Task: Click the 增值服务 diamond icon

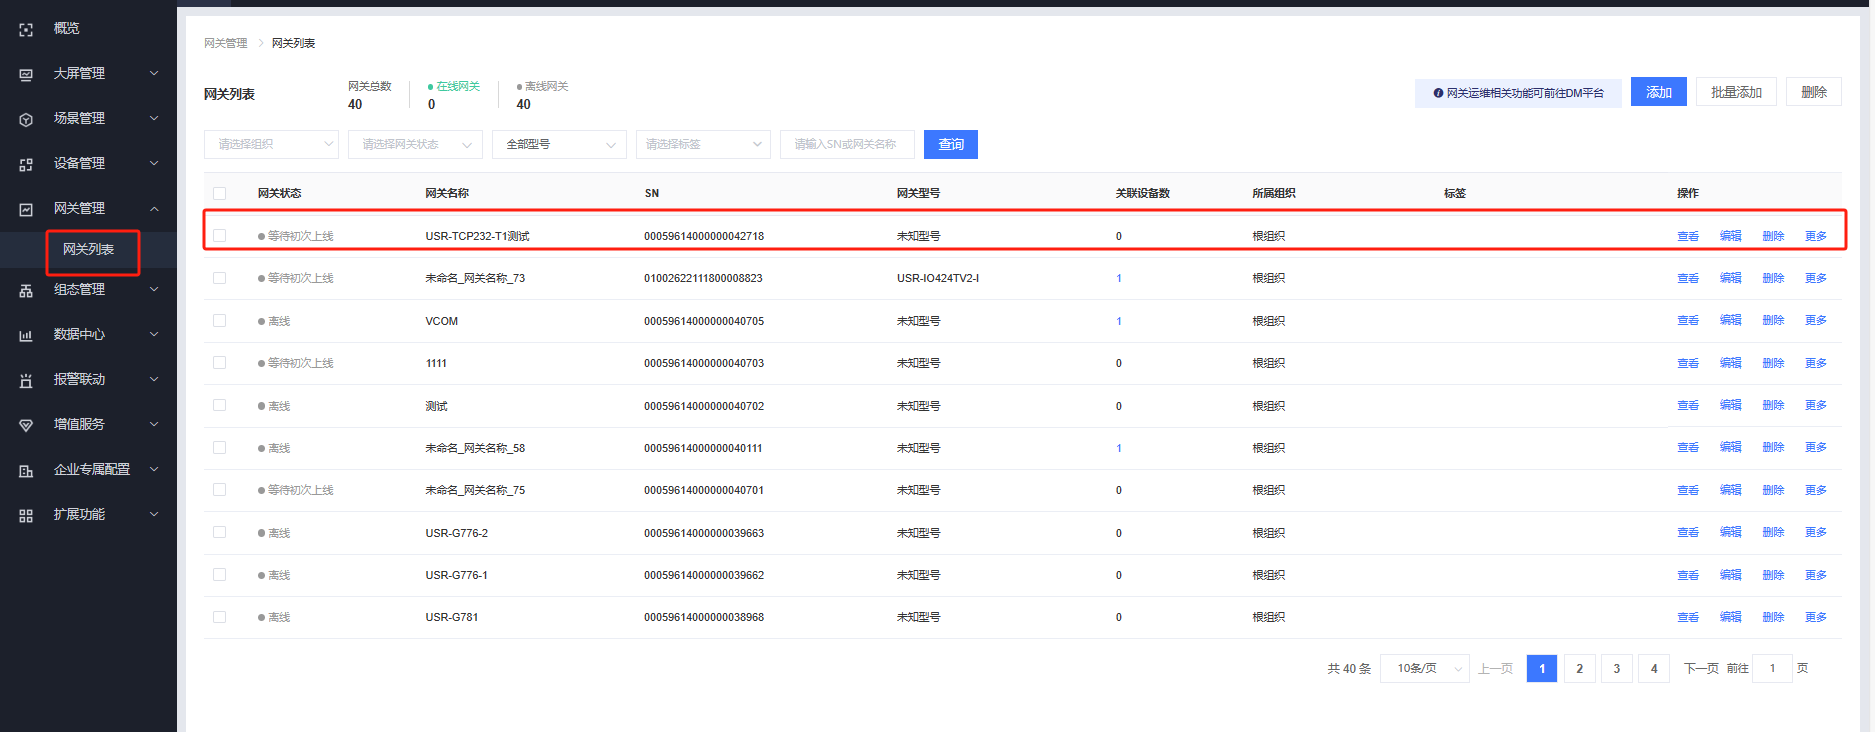Action: coord(26,426)
